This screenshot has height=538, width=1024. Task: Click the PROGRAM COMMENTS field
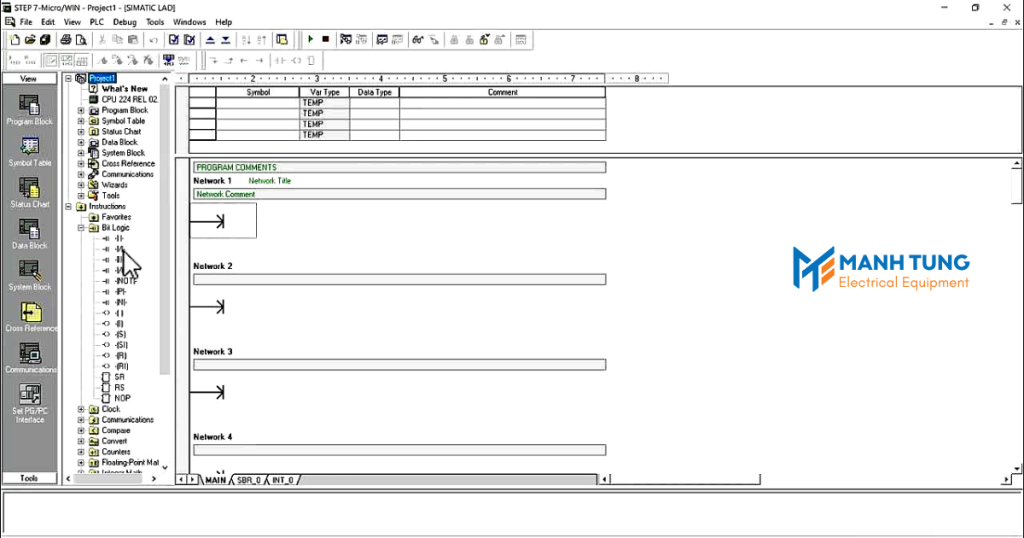[x=400, y=167]
